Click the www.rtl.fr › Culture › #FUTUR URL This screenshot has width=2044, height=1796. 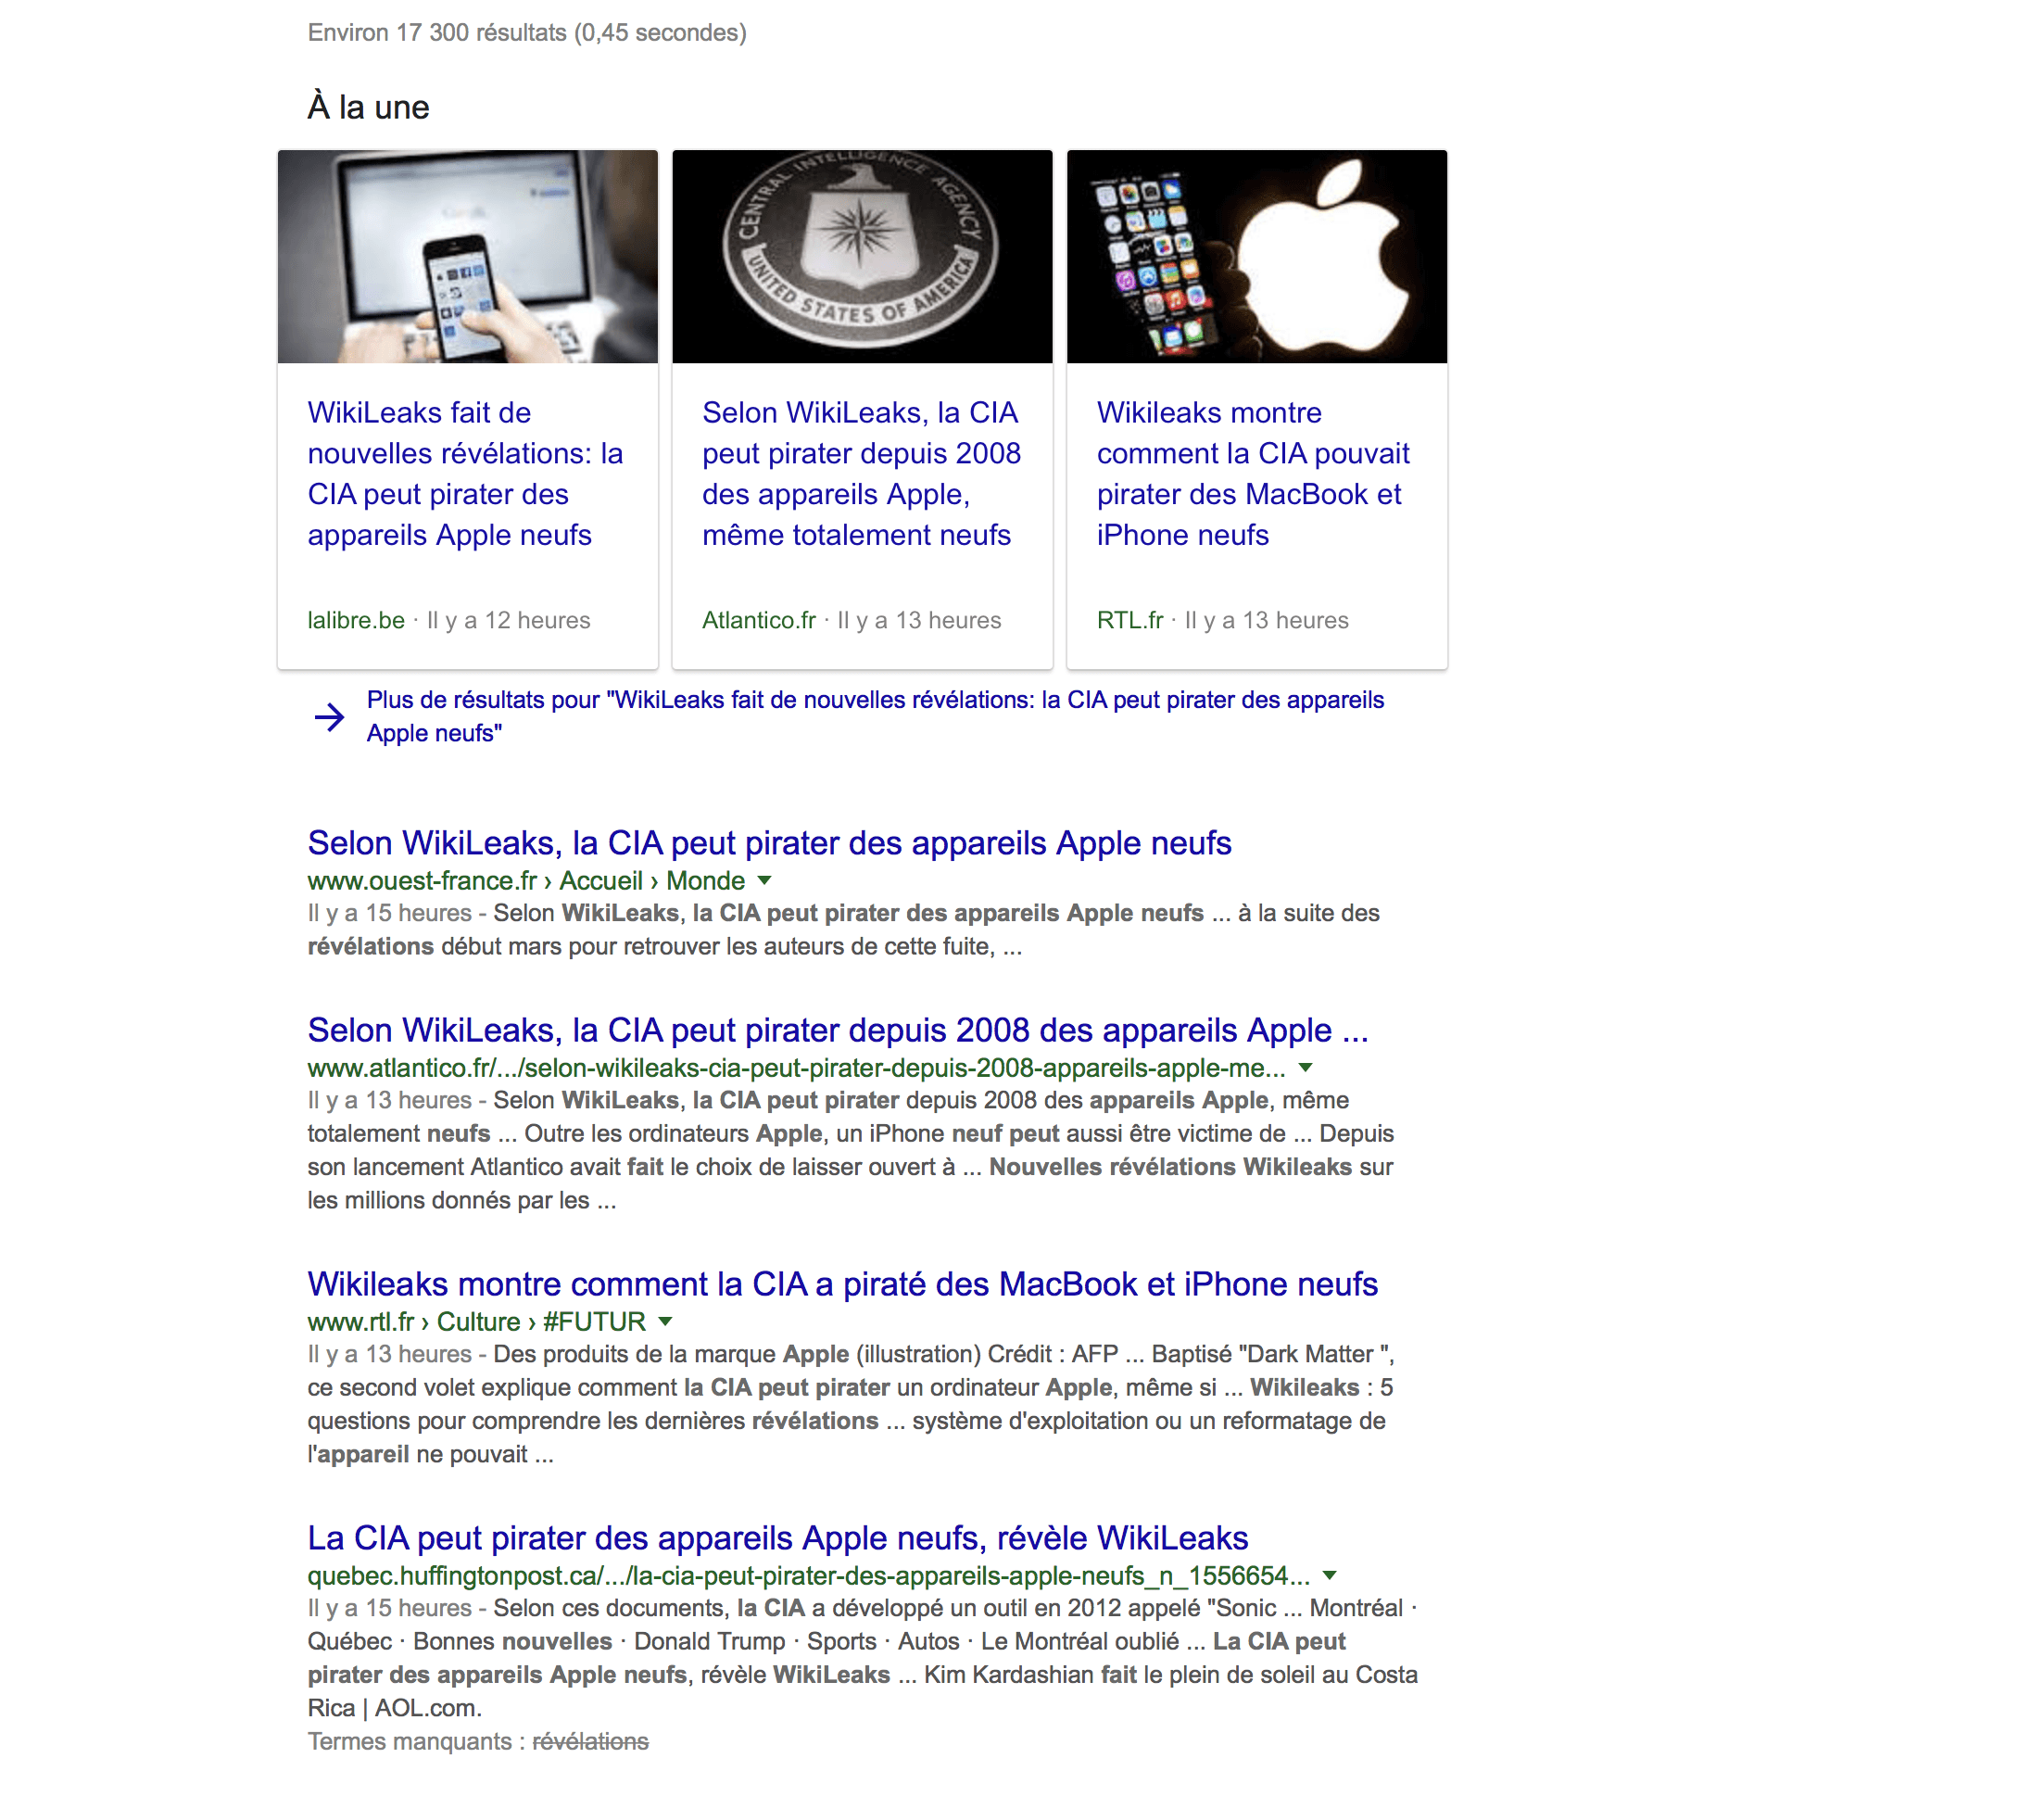(476, 1322)
